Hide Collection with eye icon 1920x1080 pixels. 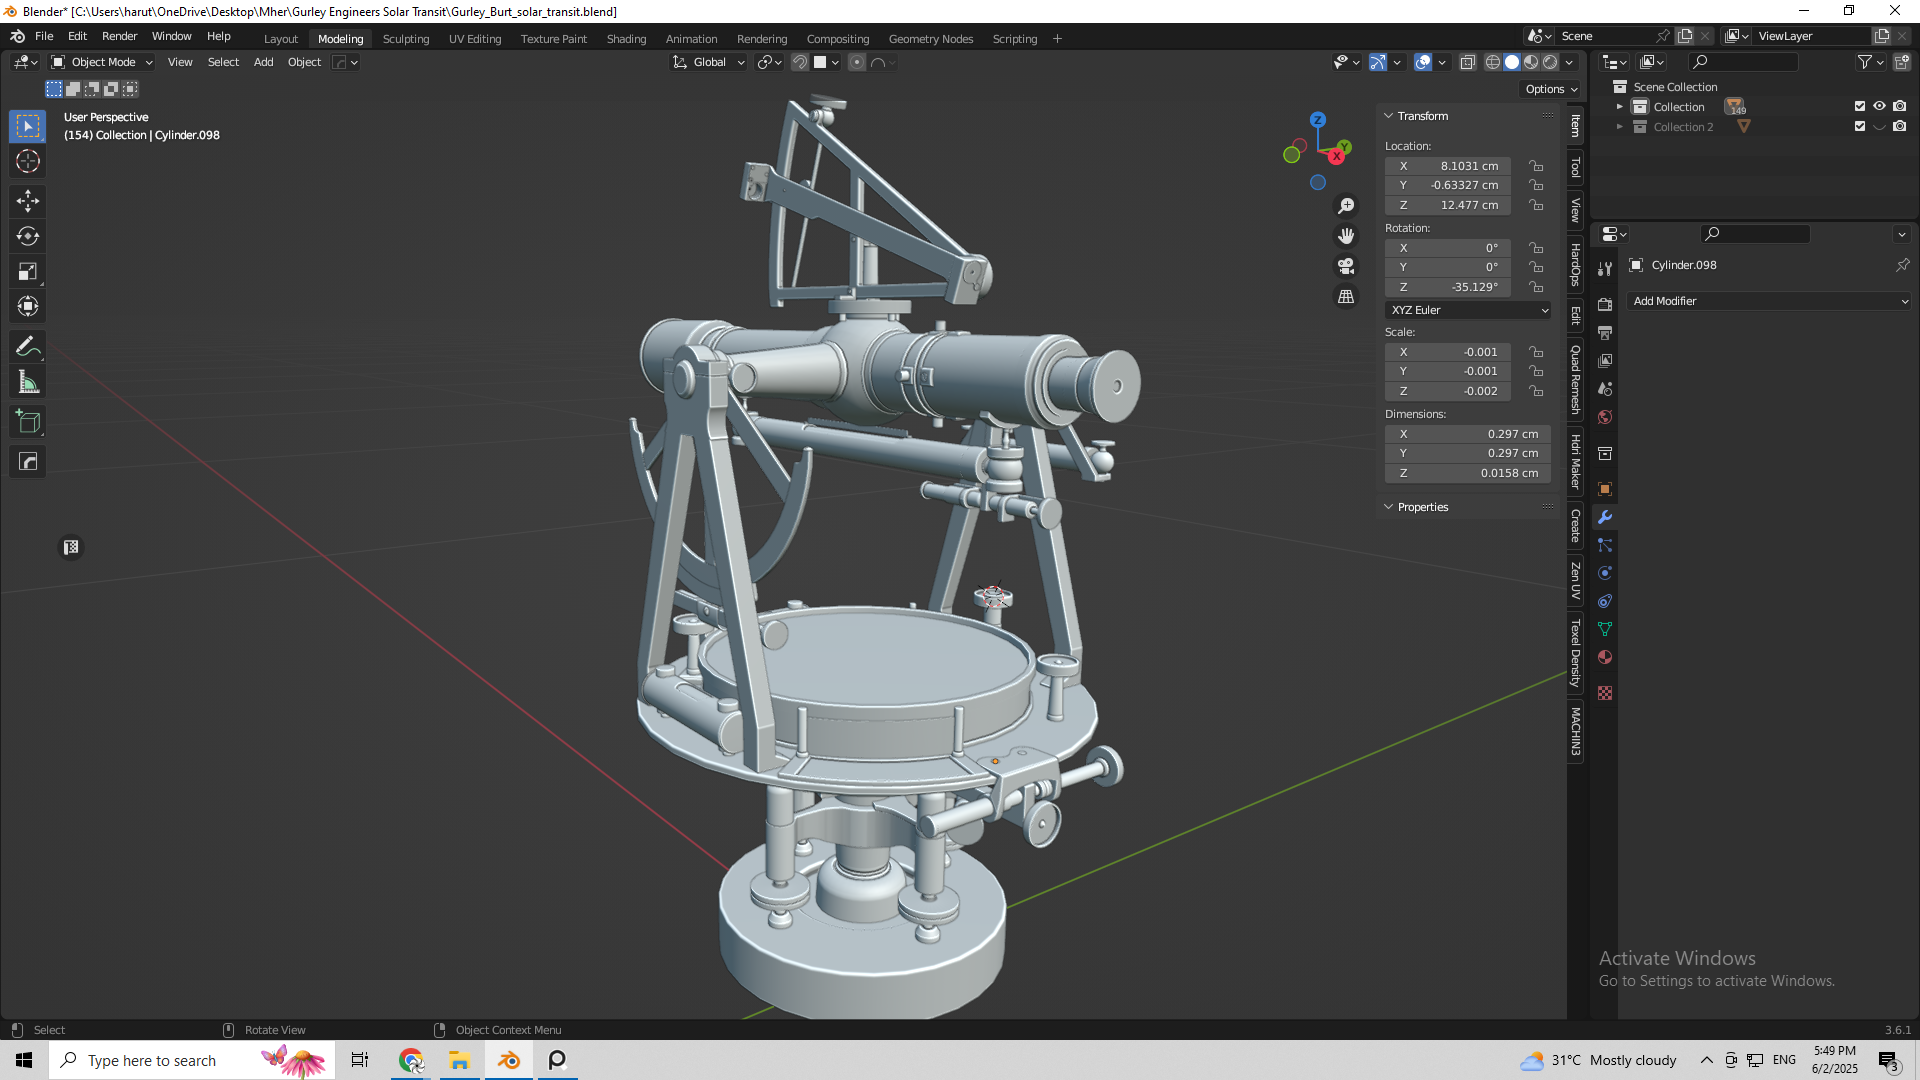pos(1880,106)
